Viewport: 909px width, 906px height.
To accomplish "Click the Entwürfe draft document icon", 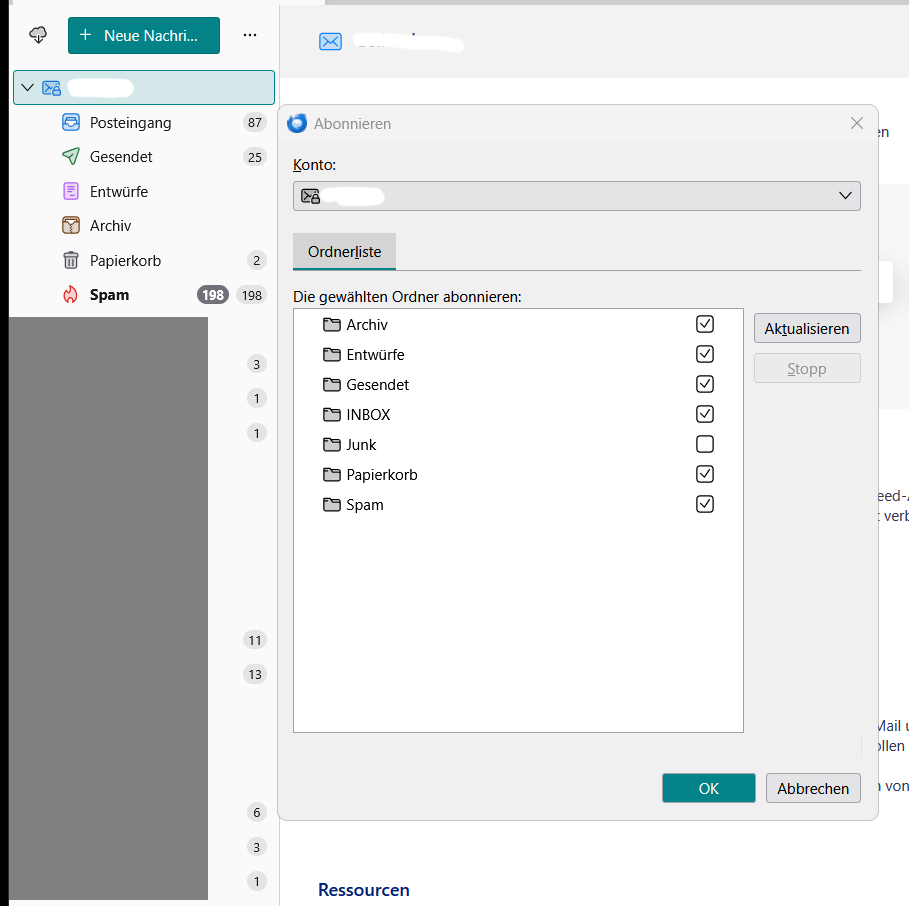I will 71,191.
